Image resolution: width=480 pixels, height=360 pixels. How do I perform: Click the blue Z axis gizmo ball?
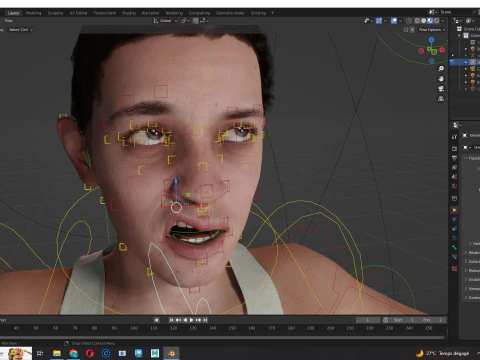431,40
